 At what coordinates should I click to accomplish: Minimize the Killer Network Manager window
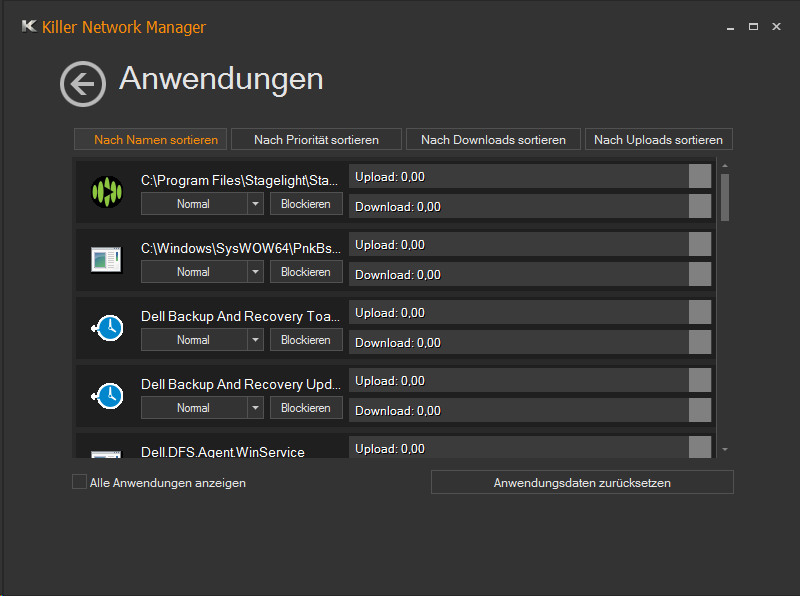click(730, 27)
